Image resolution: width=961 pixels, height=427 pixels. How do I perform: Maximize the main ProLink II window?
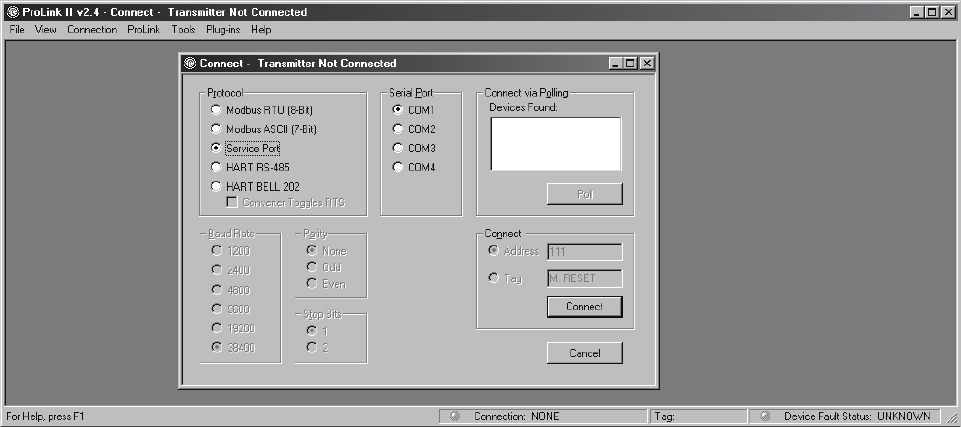pos(932,12)
